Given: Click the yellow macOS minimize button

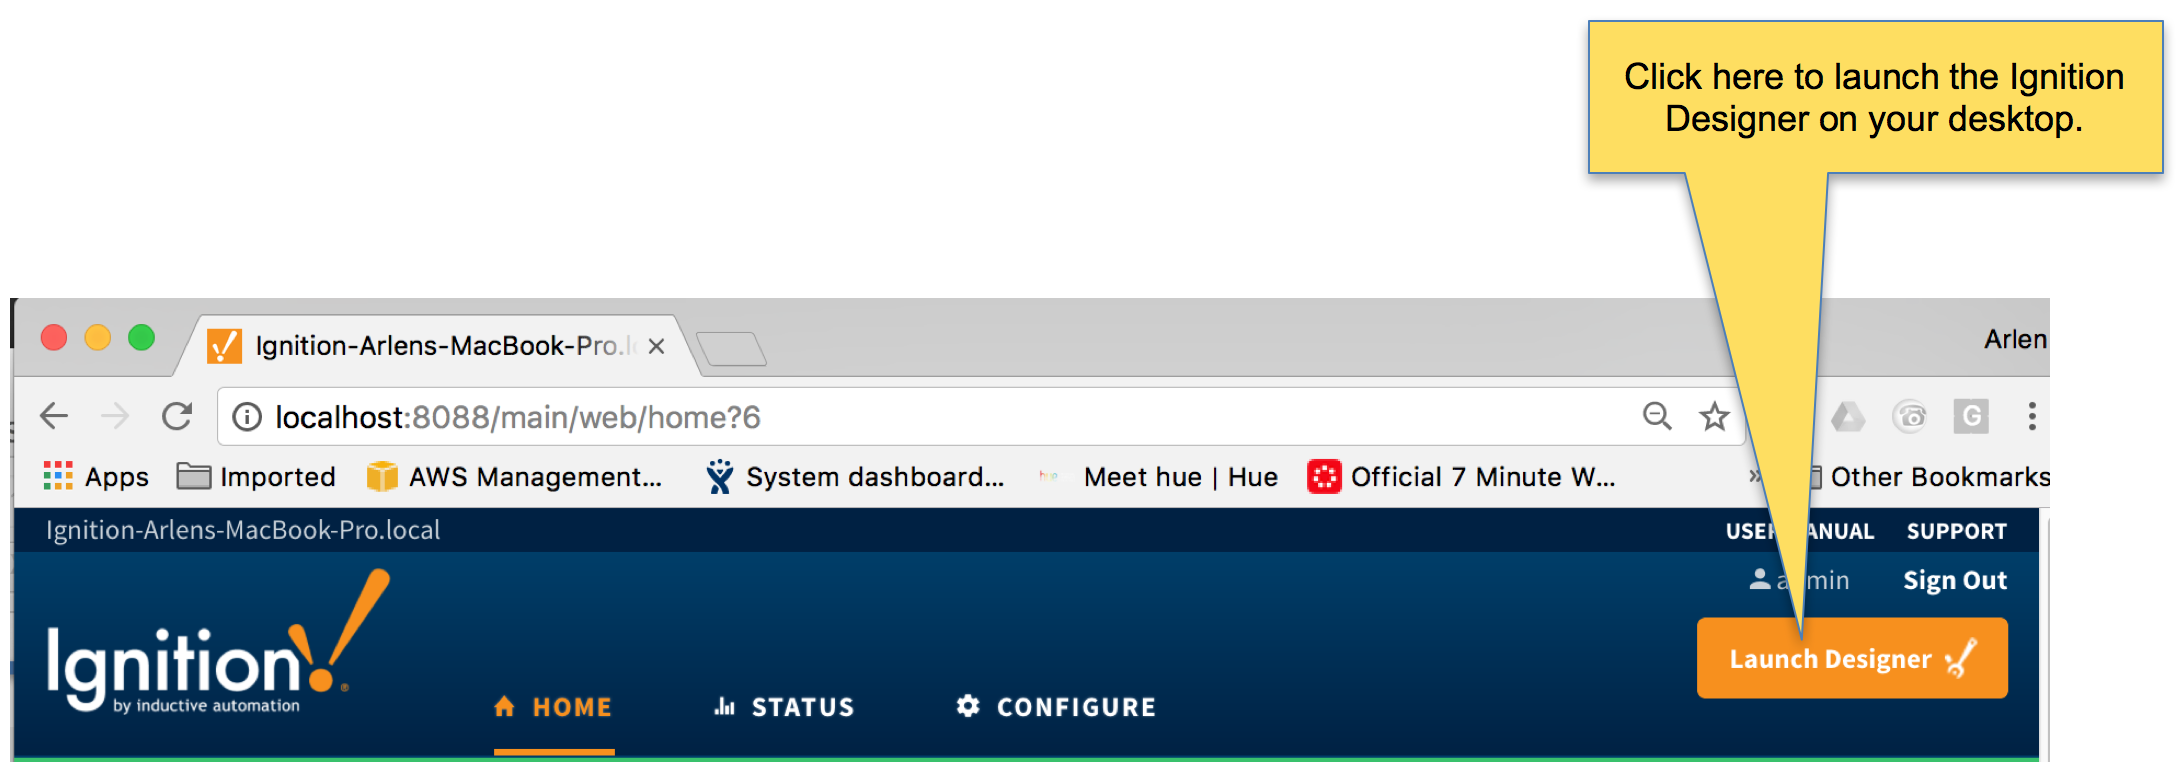Looking at the screenshot, I should (x=98, y=338).
